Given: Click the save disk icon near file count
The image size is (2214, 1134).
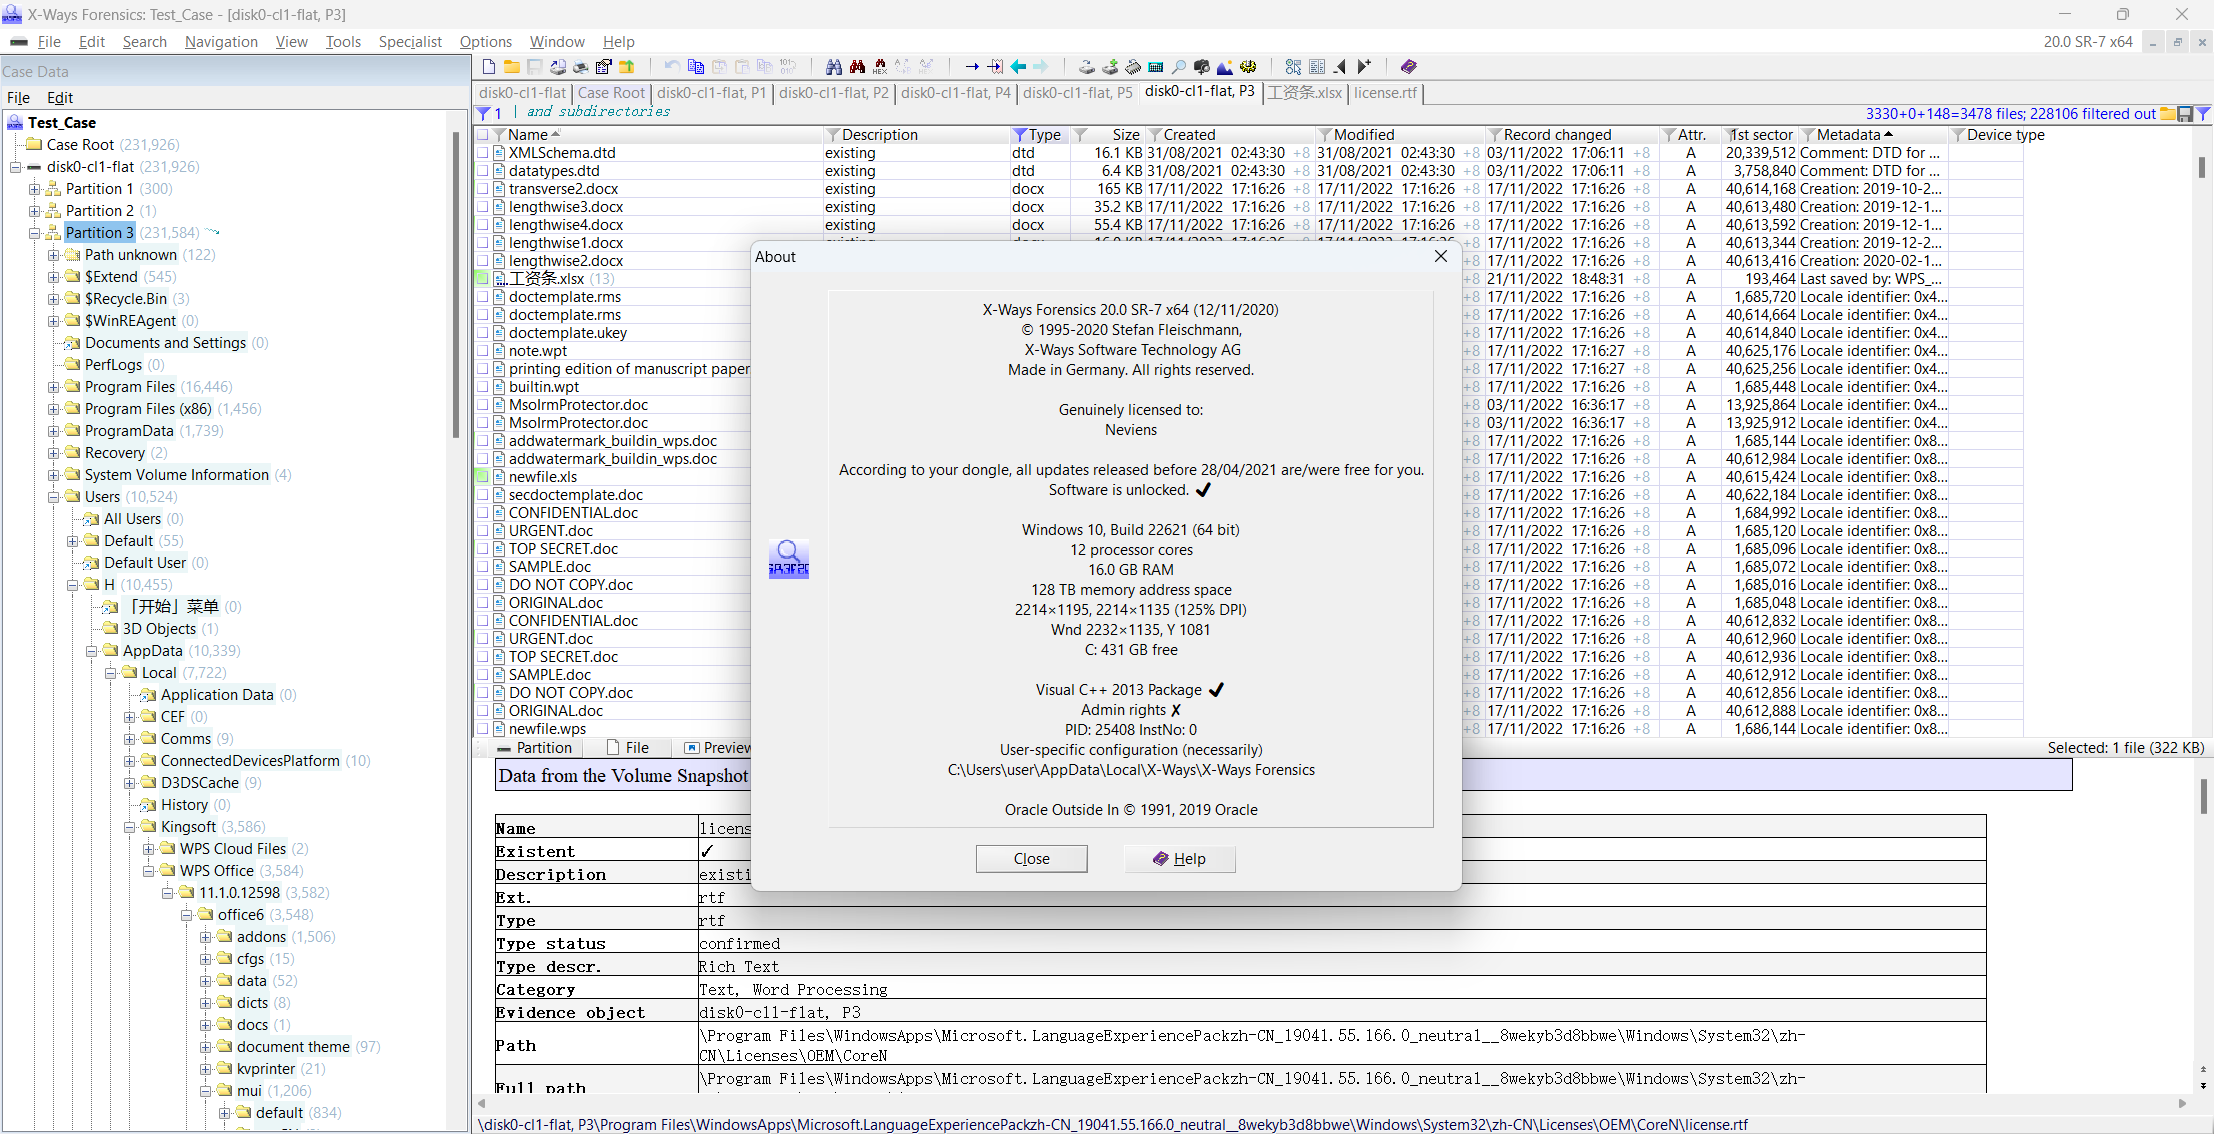Looking at the screenshot, I should (2185, 114).
